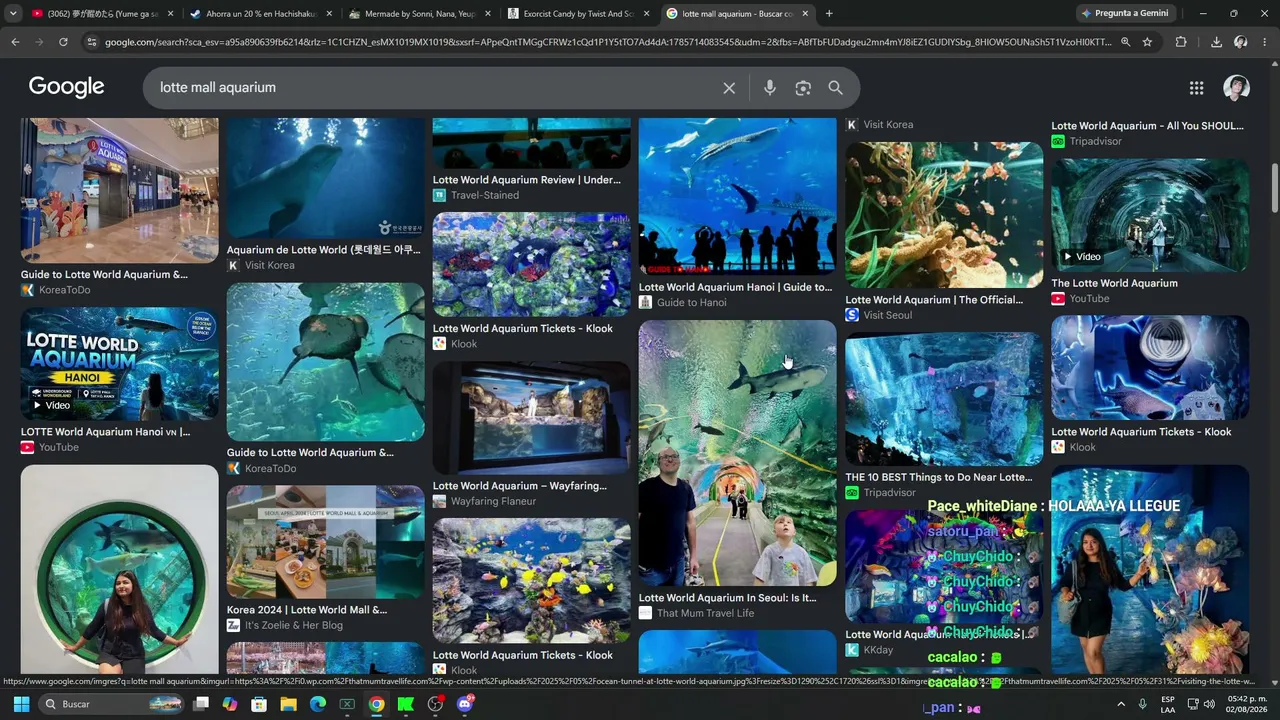The height and width of the screenshot is (720, 1280).
Task: Click the Google search text field
Action: (x=435, y=88)
